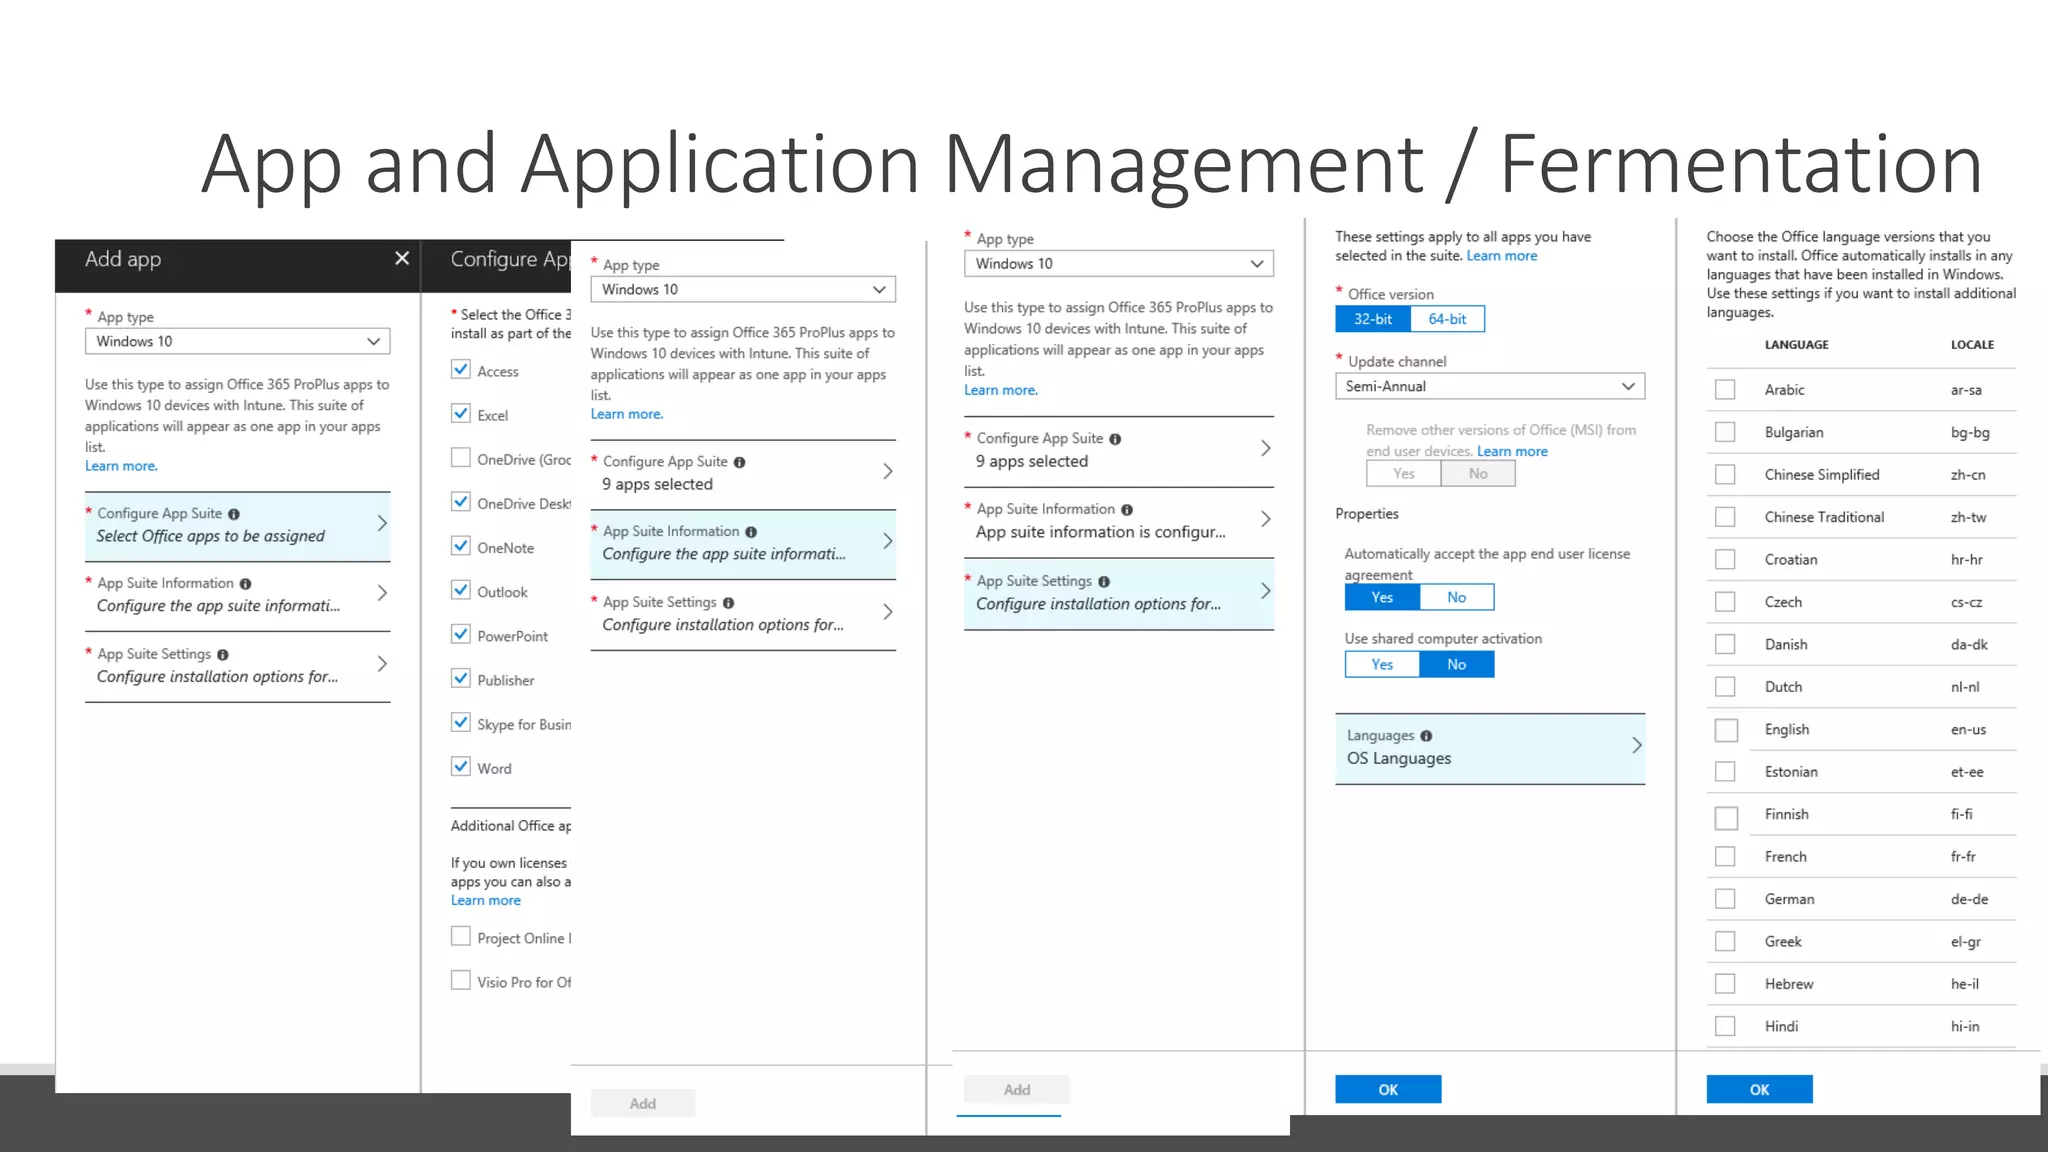Viewport: 2048px width, 1152px height.
Task: Select 32-bit Office version
Action: [1373, 319]
